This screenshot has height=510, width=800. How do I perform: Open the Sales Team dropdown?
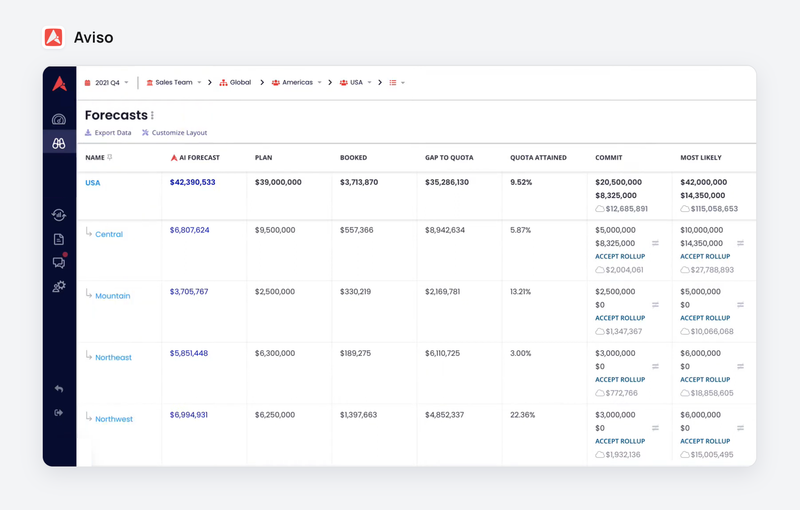tap(174, 82)
